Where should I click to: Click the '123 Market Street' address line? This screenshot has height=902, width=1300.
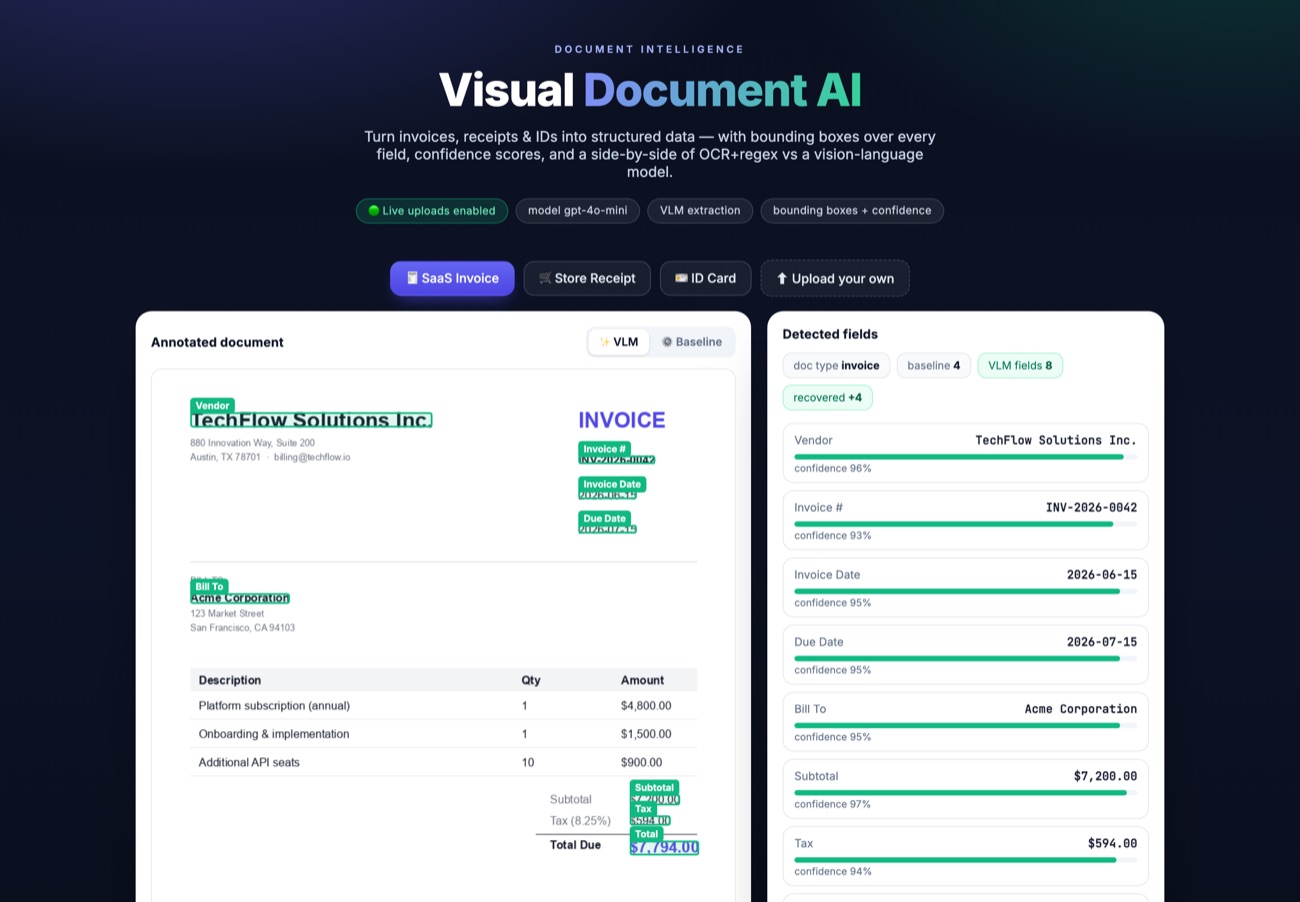(x=227, y=613)
